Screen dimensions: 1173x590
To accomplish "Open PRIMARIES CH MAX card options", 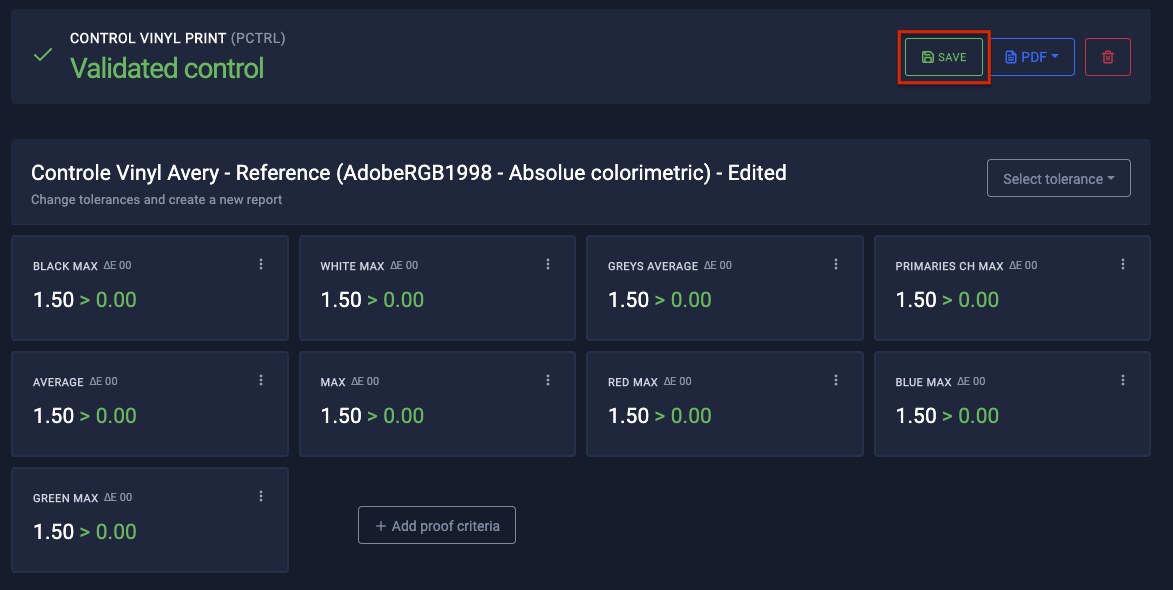I will [x=1123, y=264].
